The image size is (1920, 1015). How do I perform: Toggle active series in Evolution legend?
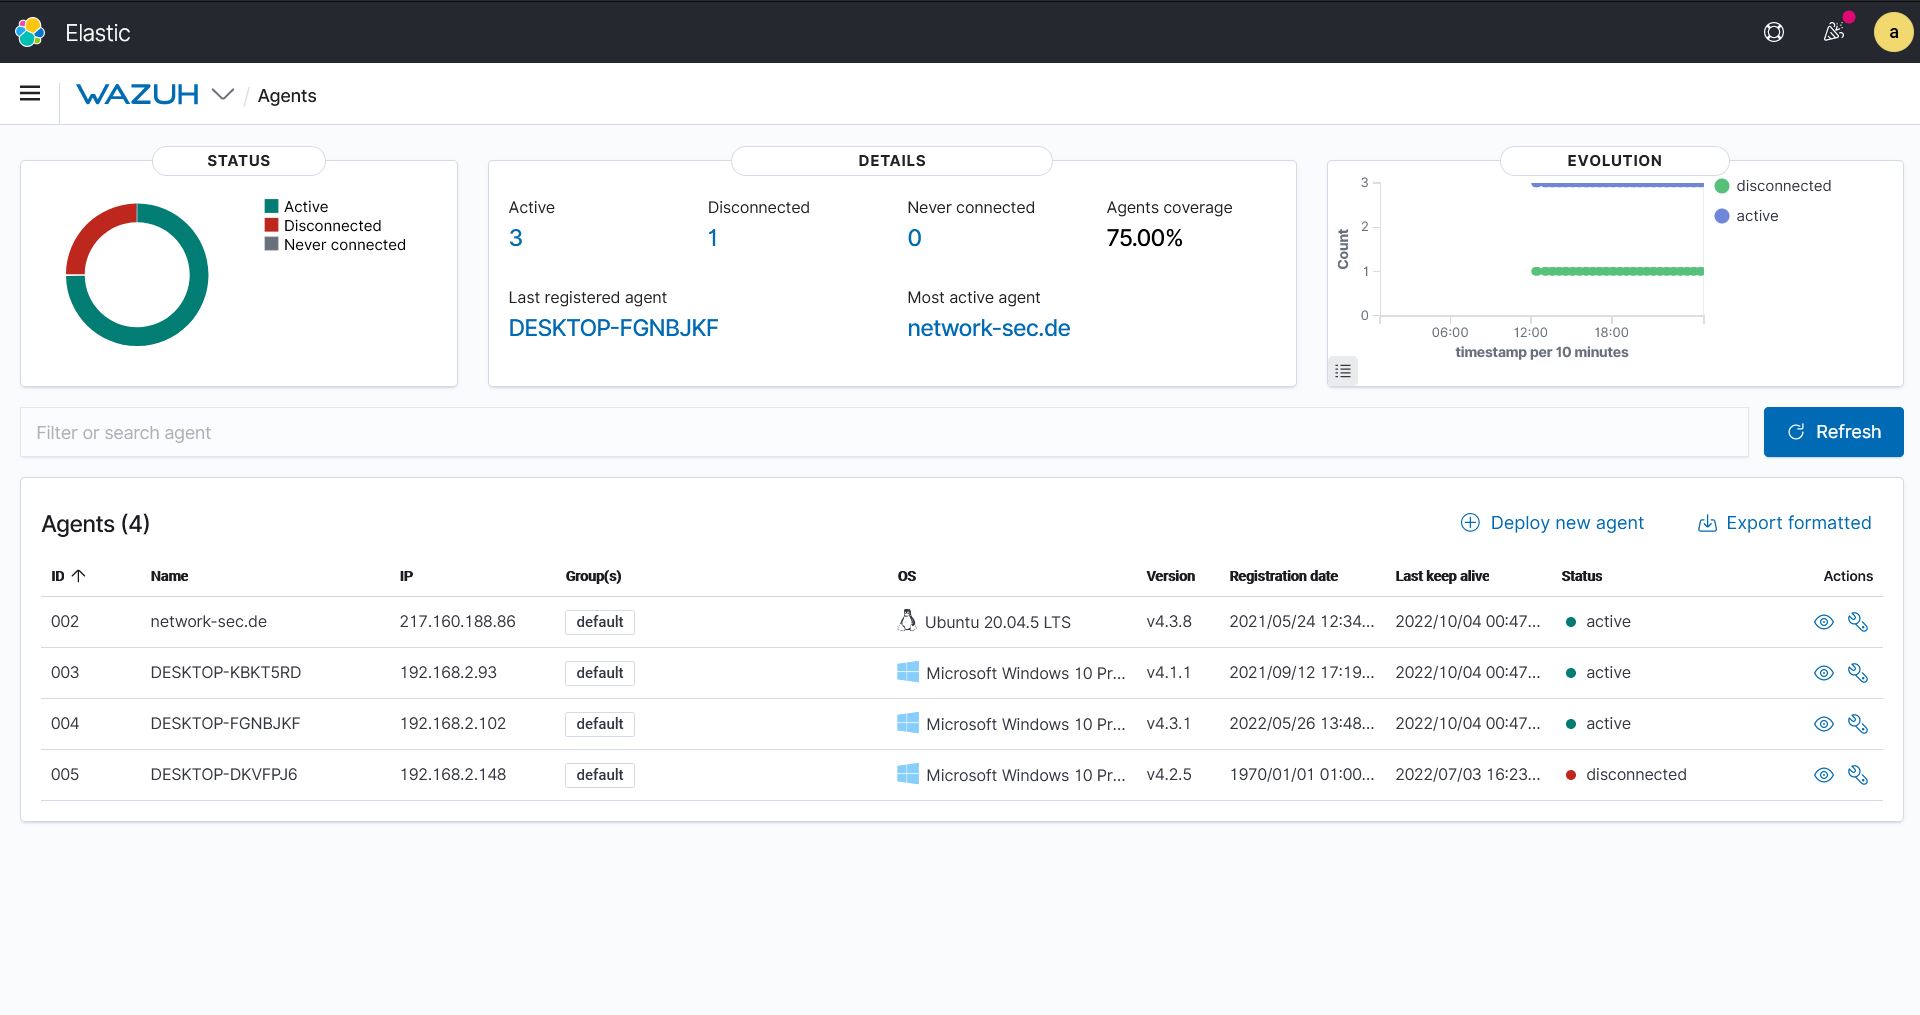pos(1746,216)
